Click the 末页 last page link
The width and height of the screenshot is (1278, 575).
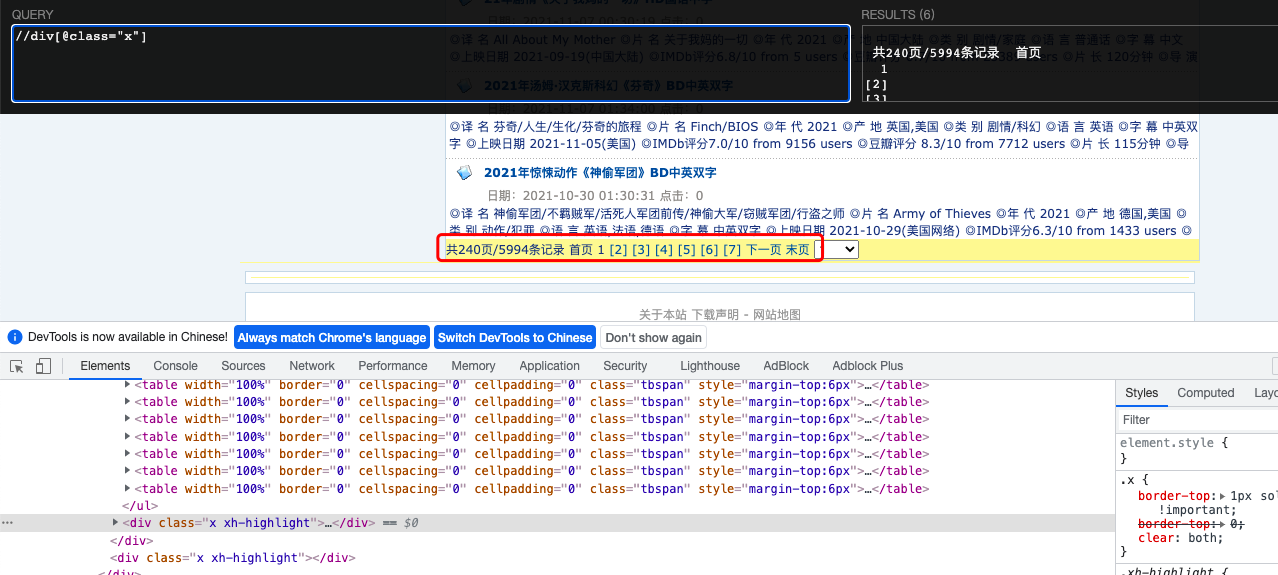(x=798, y=250)
